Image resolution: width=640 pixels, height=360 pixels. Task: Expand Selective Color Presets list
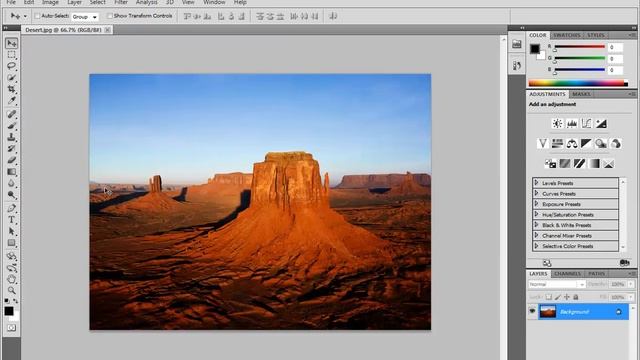click(x=536, y=246)
